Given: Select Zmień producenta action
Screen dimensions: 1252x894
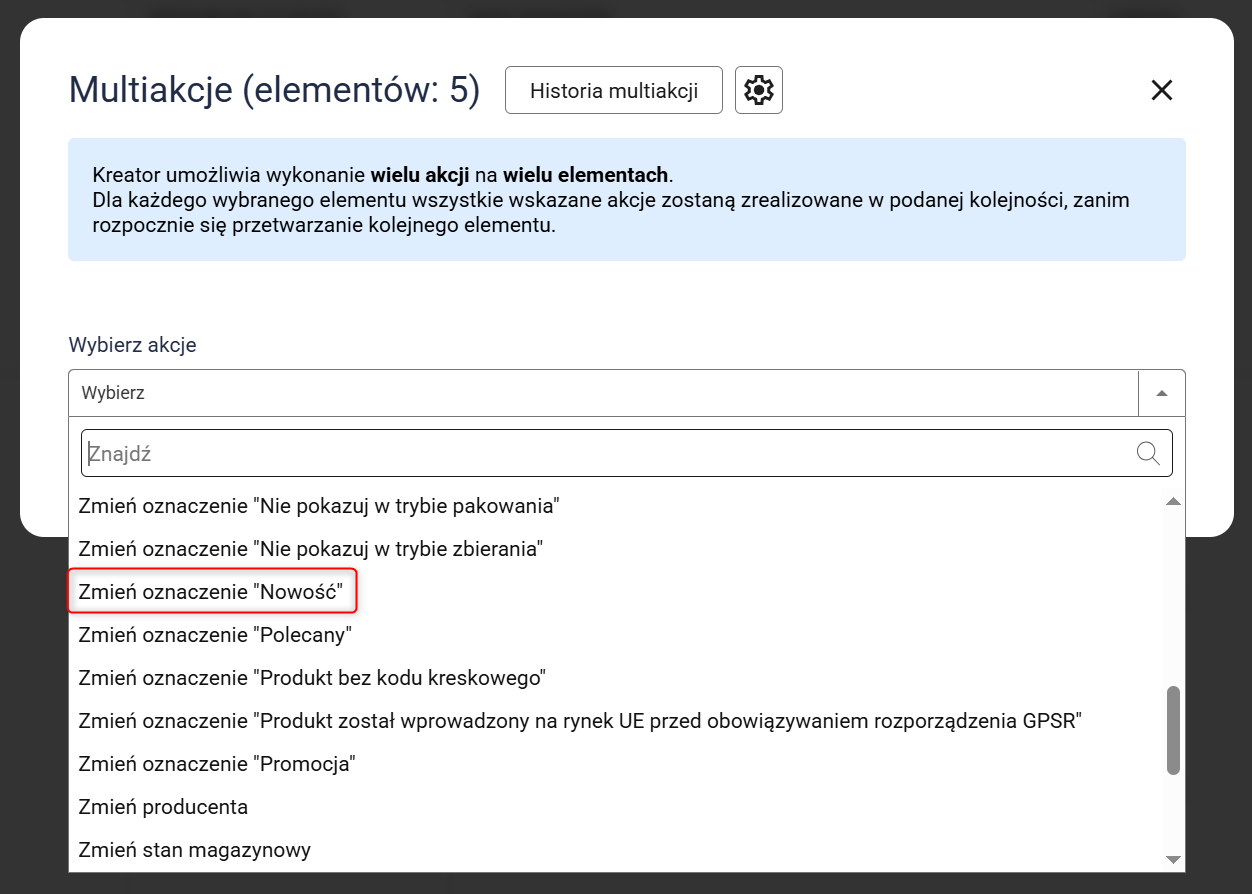Looking at the screenshot, I should [163, 807].
